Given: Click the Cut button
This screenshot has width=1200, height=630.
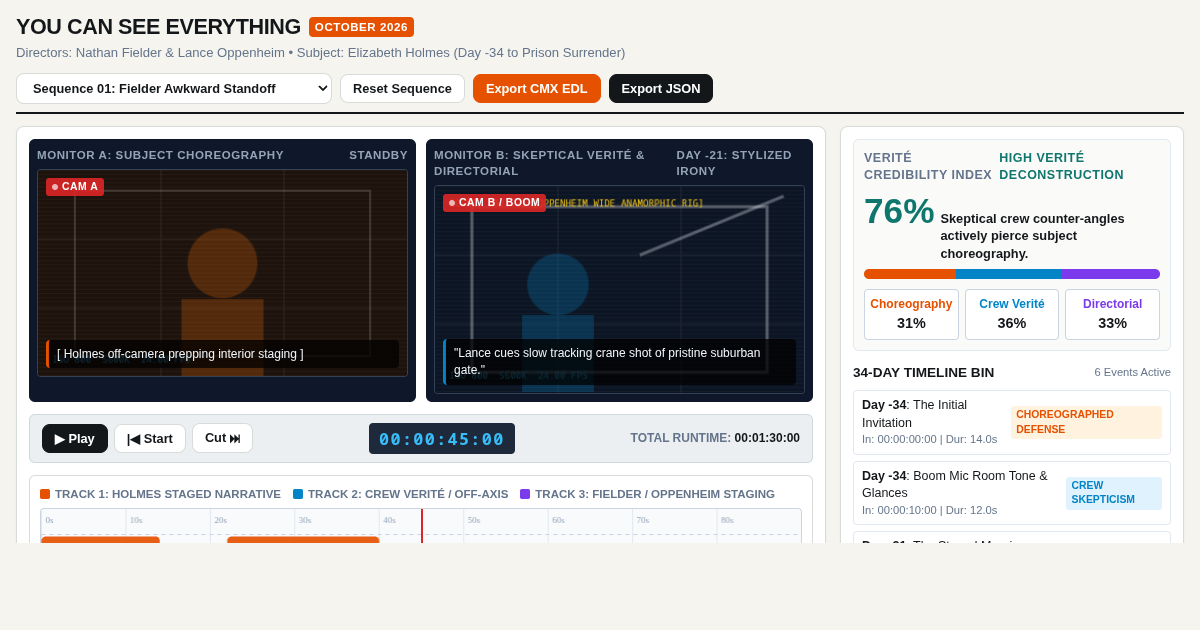Looking at the screenshot, I should 222,438.
